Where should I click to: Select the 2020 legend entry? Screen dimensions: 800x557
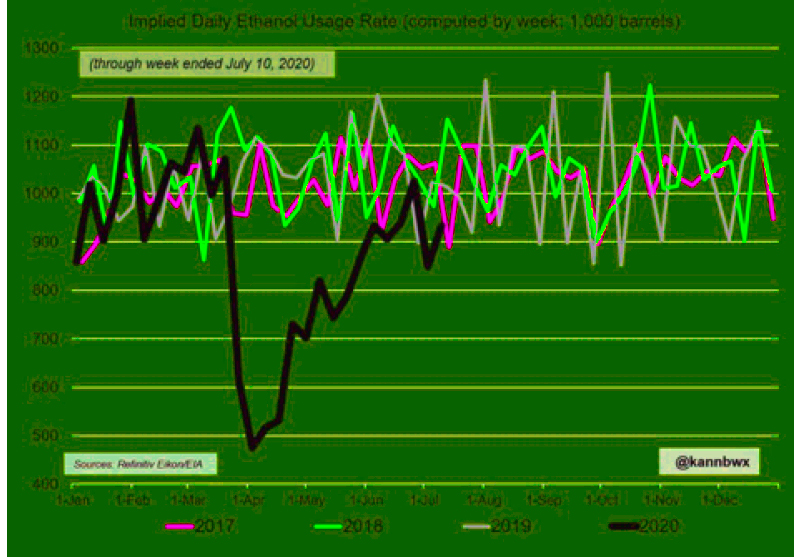(x=643, y=525)
